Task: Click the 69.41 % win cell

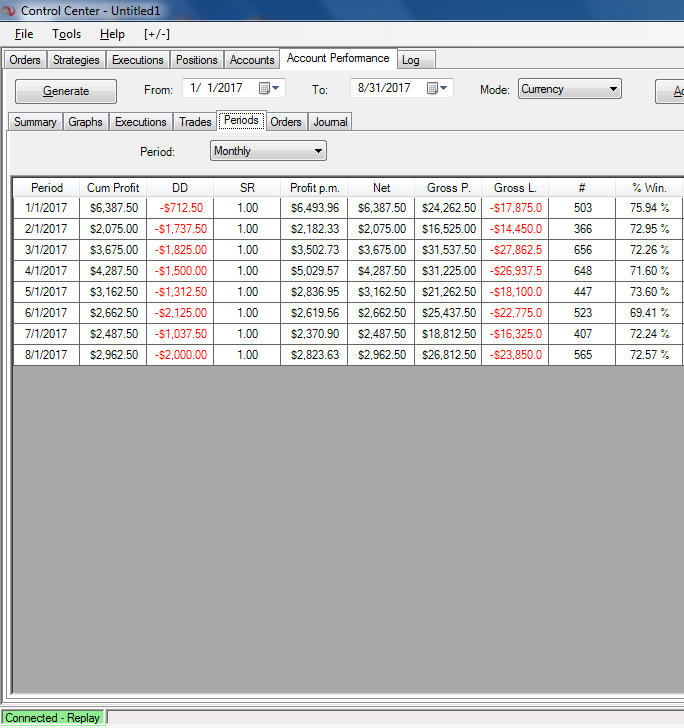Action: point(649,313)
